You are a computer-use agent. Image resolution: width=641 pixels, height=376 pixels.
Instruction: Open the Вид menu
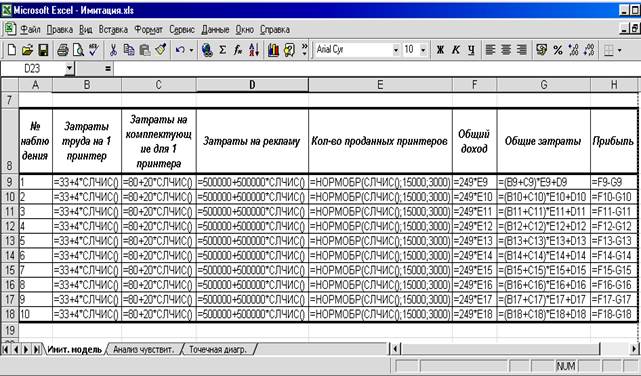(x=86, y=29)
